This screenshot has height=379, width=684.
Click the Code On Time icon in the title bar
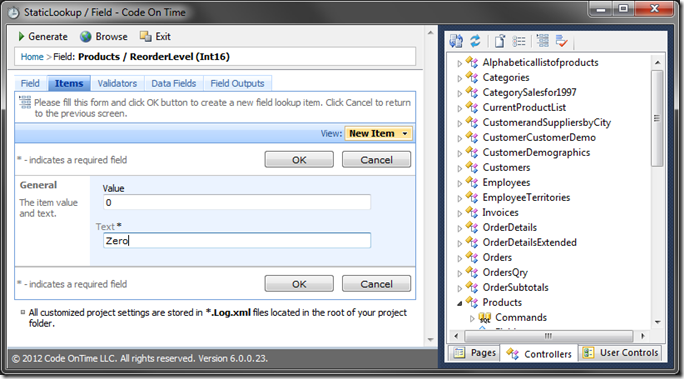pyautogui.click(x=14, y=13)
